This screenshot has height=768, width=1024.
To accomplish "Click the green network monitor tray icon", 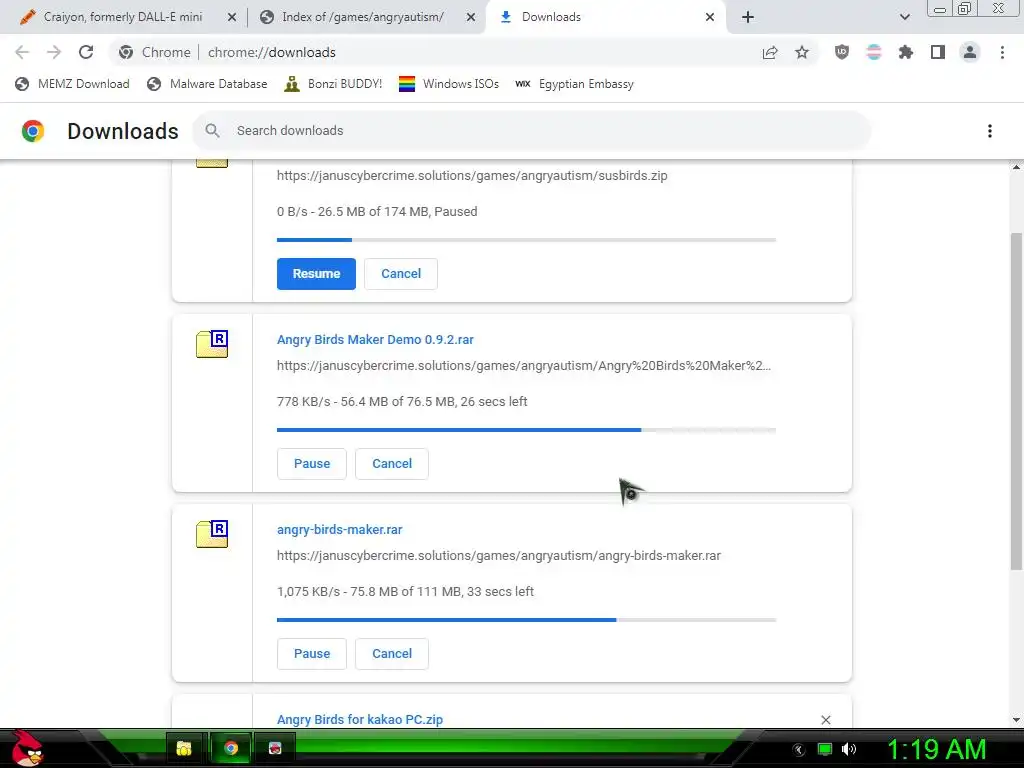I will [825, 749].
